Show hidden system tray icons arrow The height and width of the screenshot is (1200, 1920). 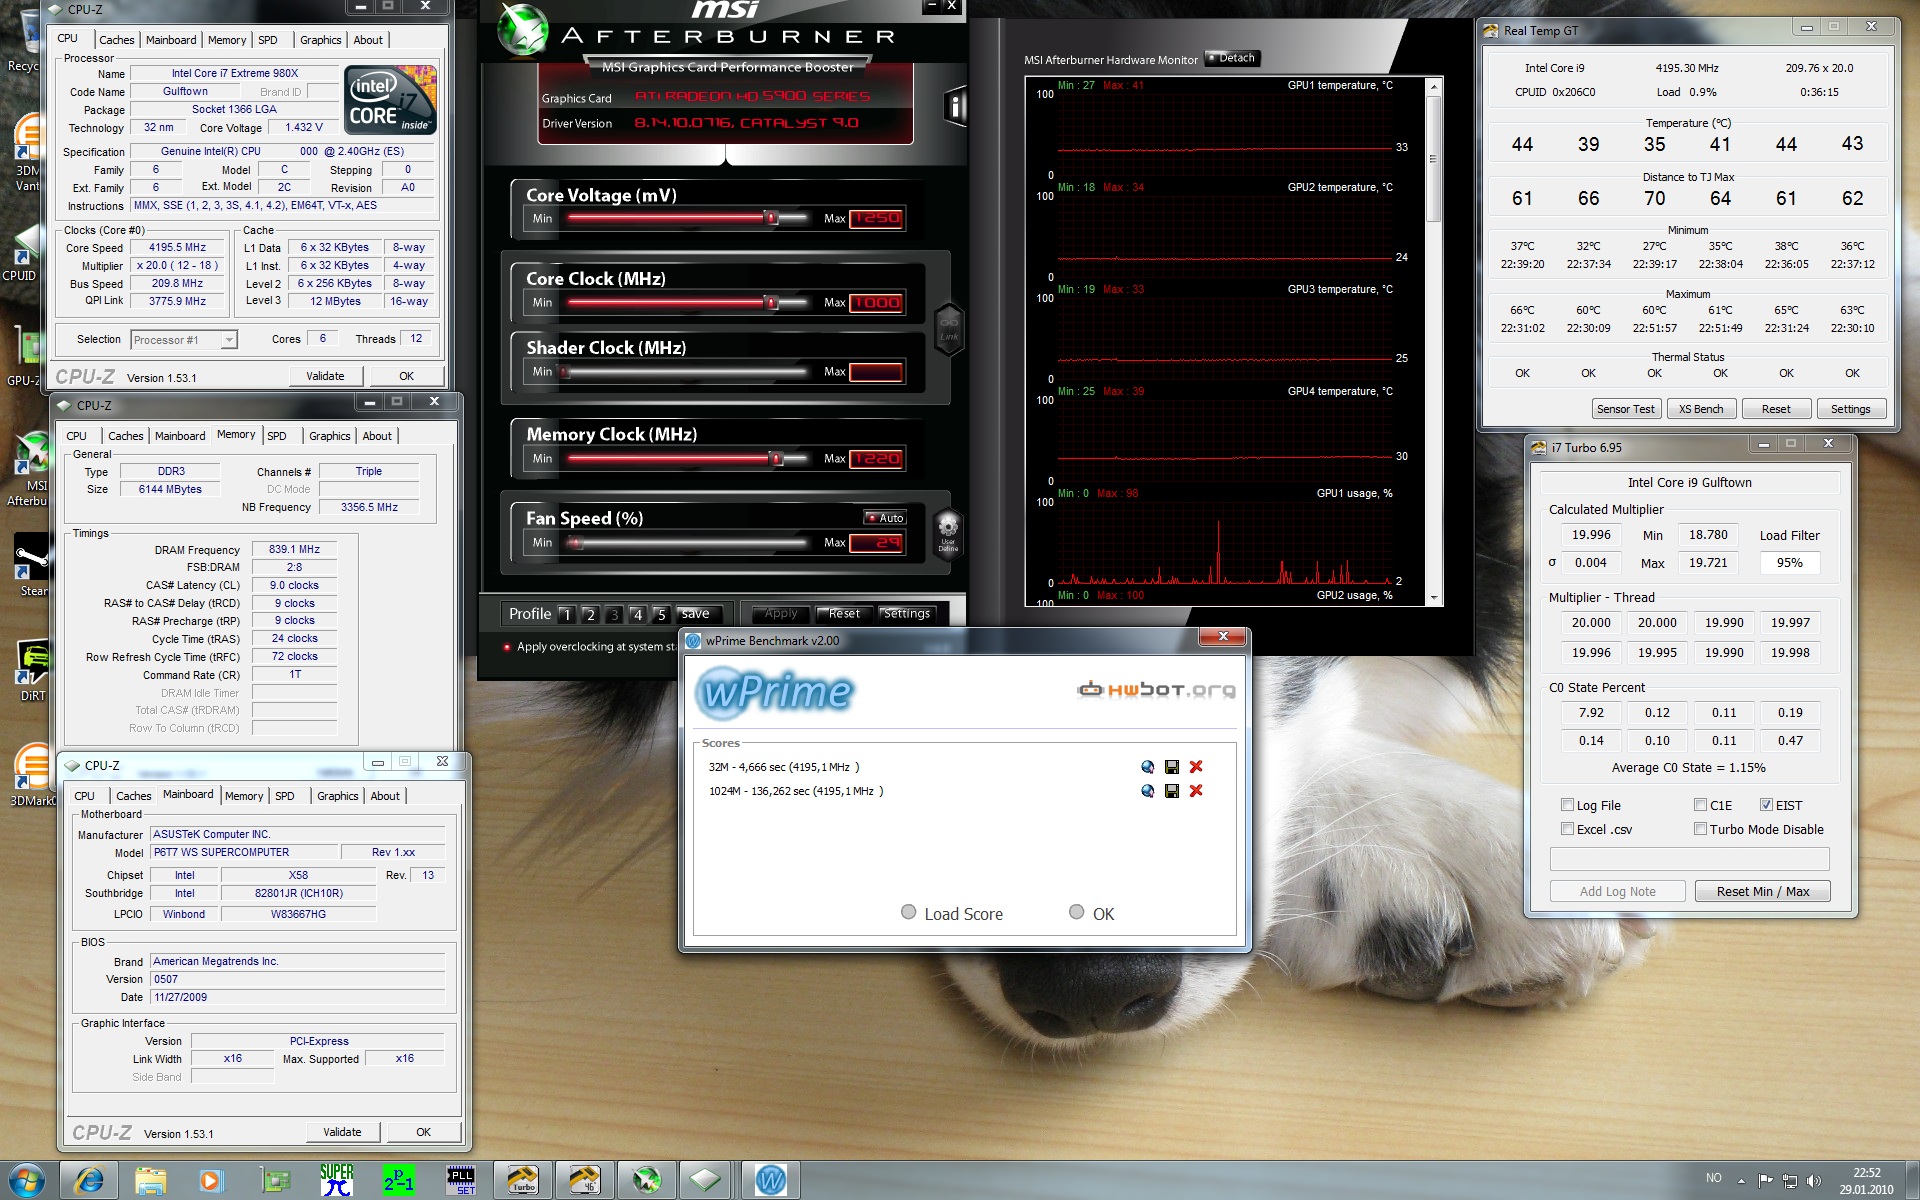pyautogui.click(x=1742, y=1180)
